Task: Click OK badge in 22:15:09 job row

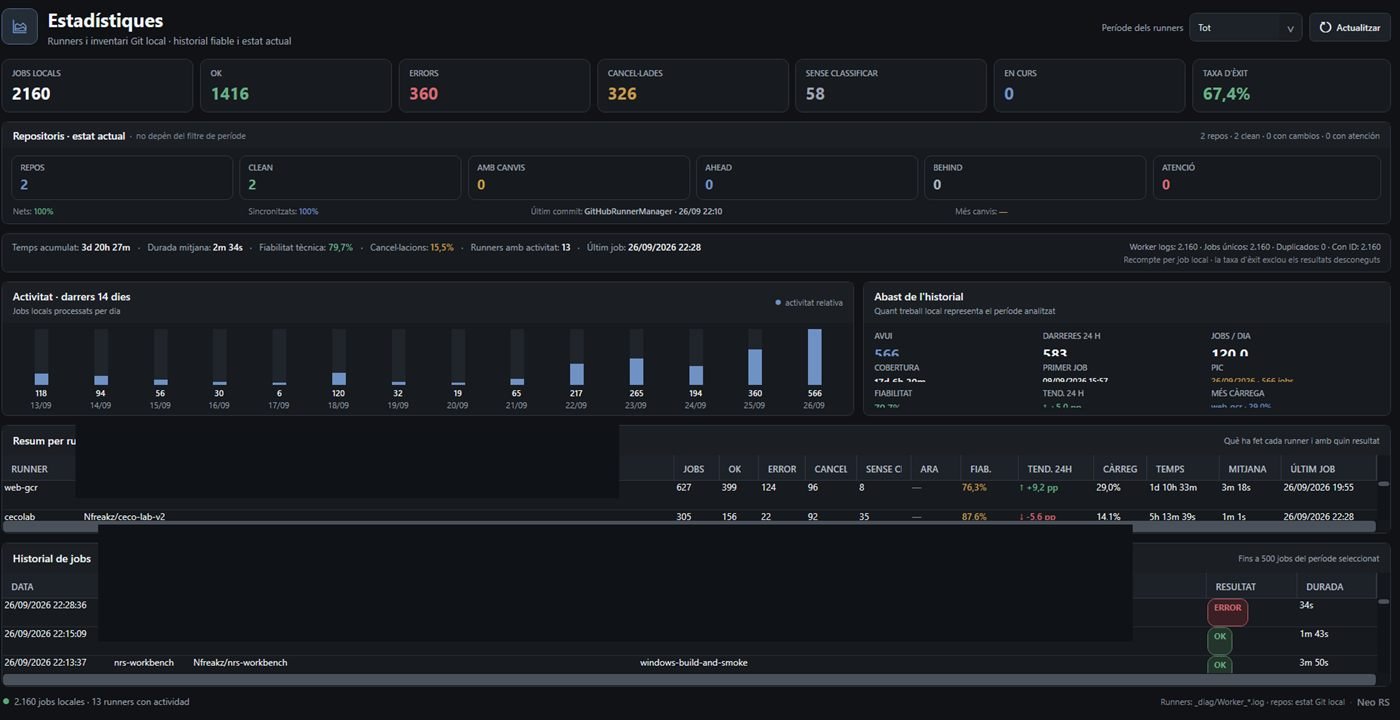Action: (1219, 640)
